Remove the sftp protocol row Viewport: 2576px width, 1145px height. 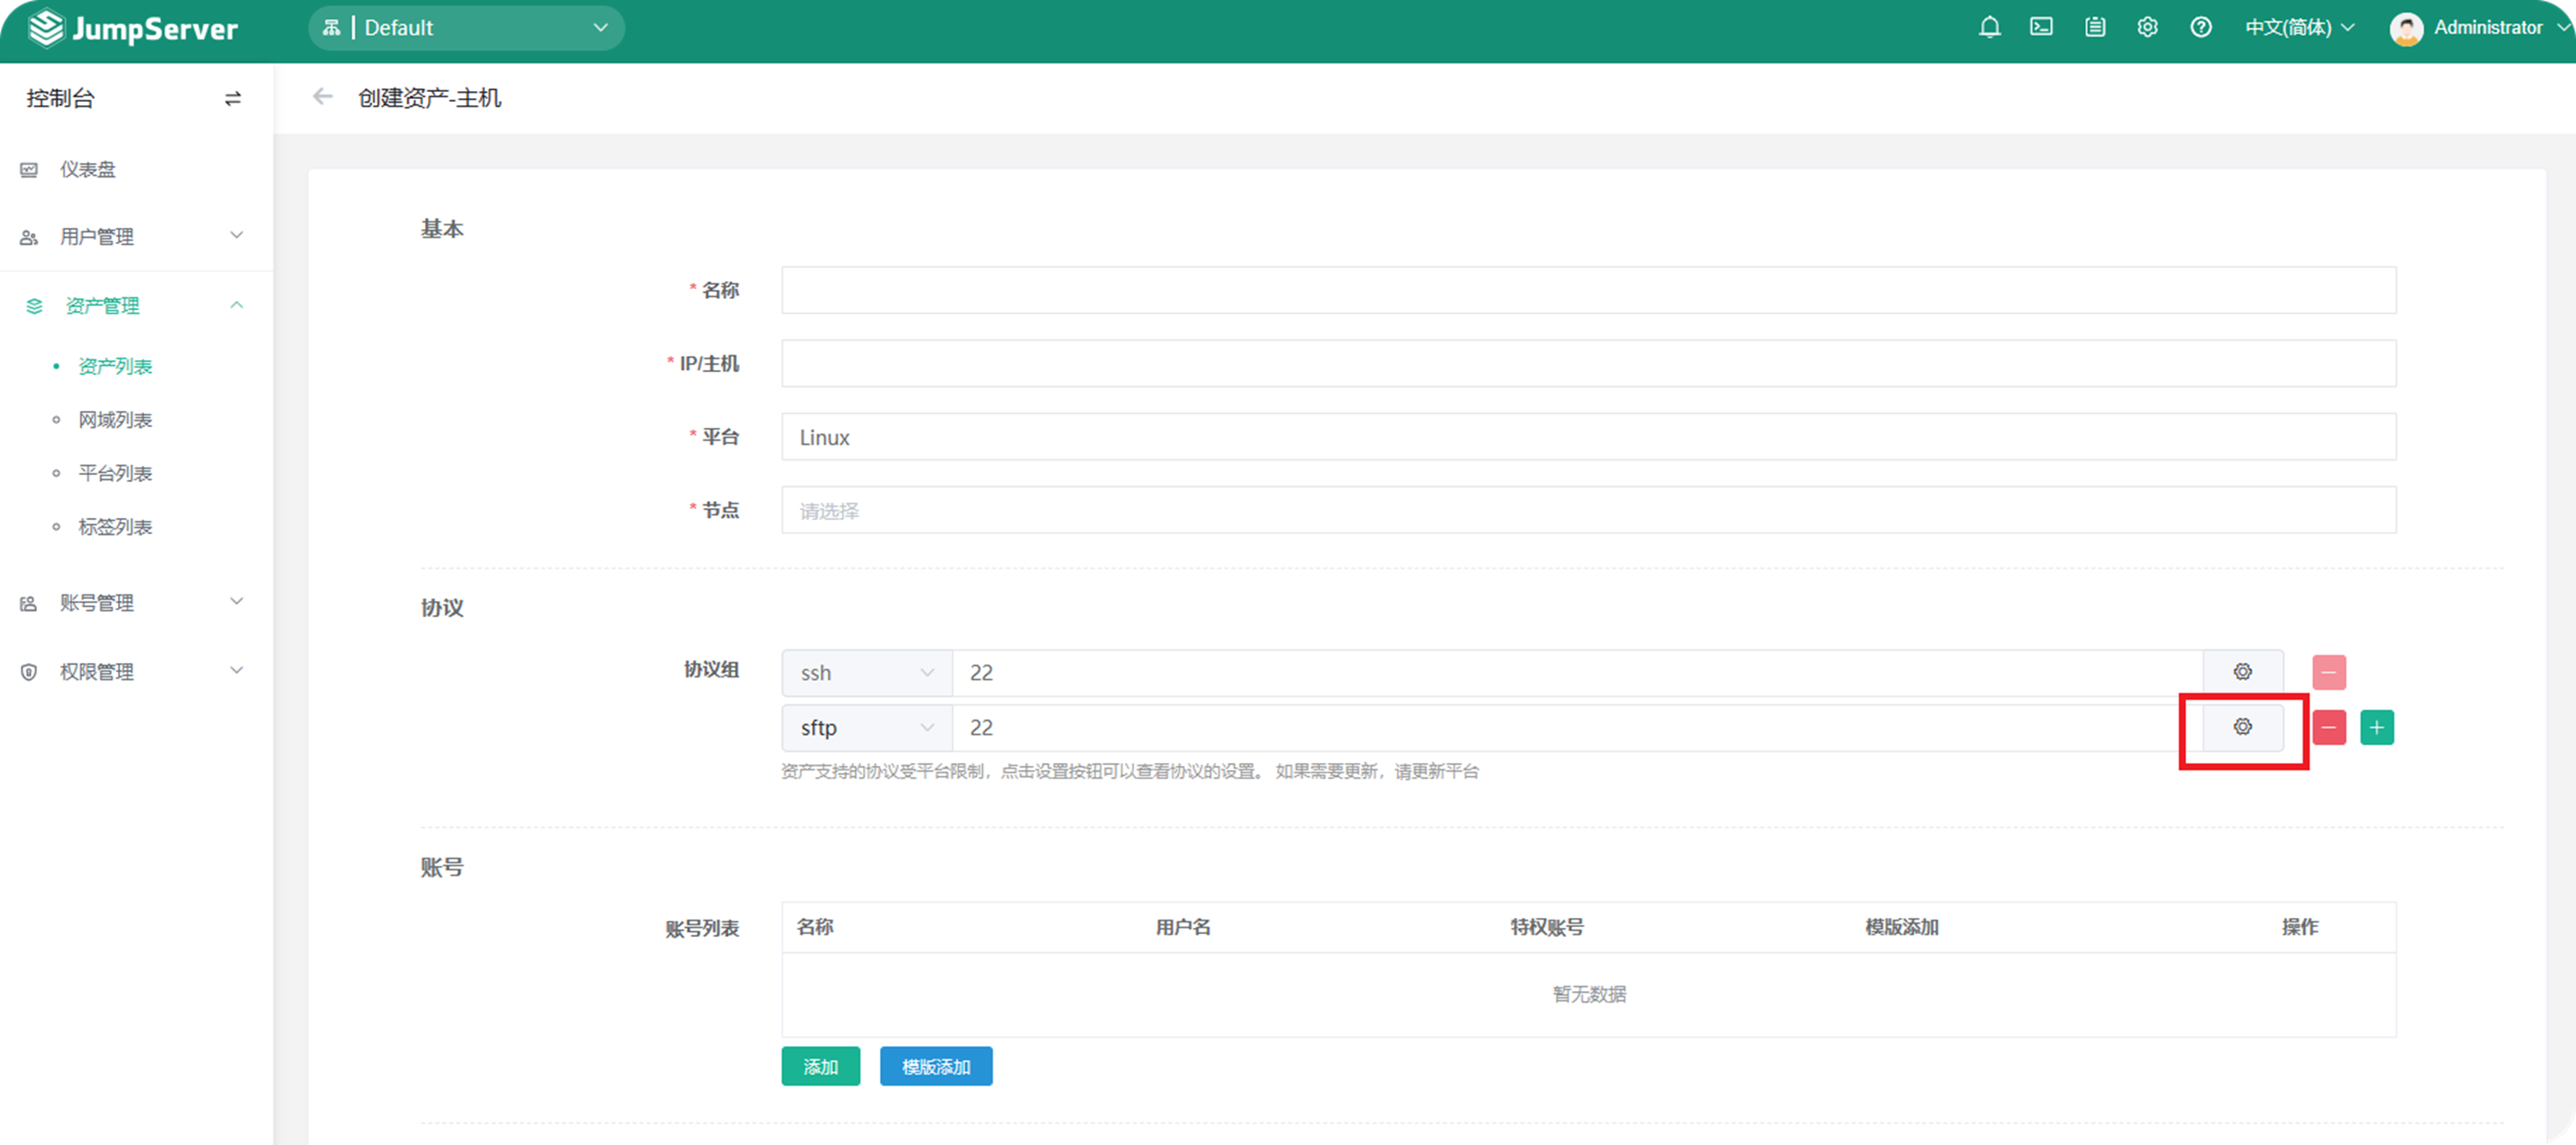[x=2328, y=727]
